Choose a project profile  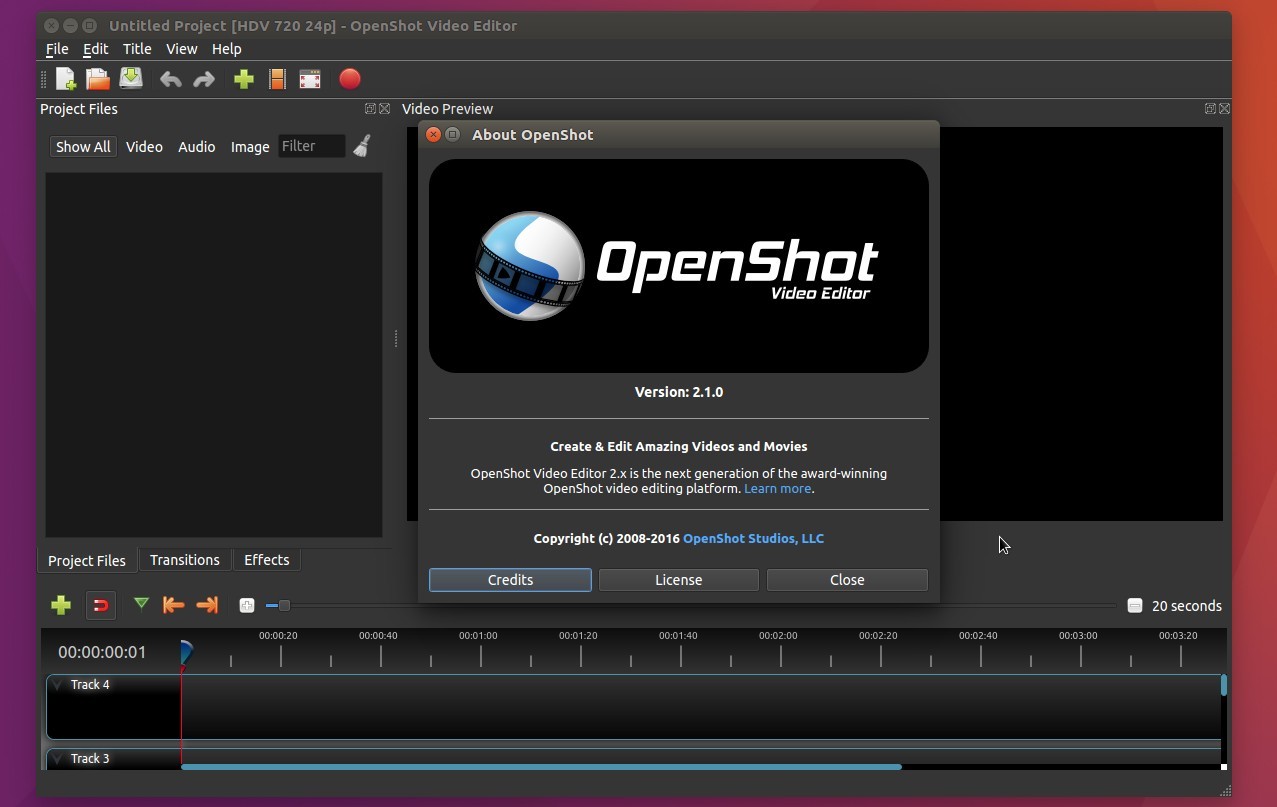[x=277, y=79]
